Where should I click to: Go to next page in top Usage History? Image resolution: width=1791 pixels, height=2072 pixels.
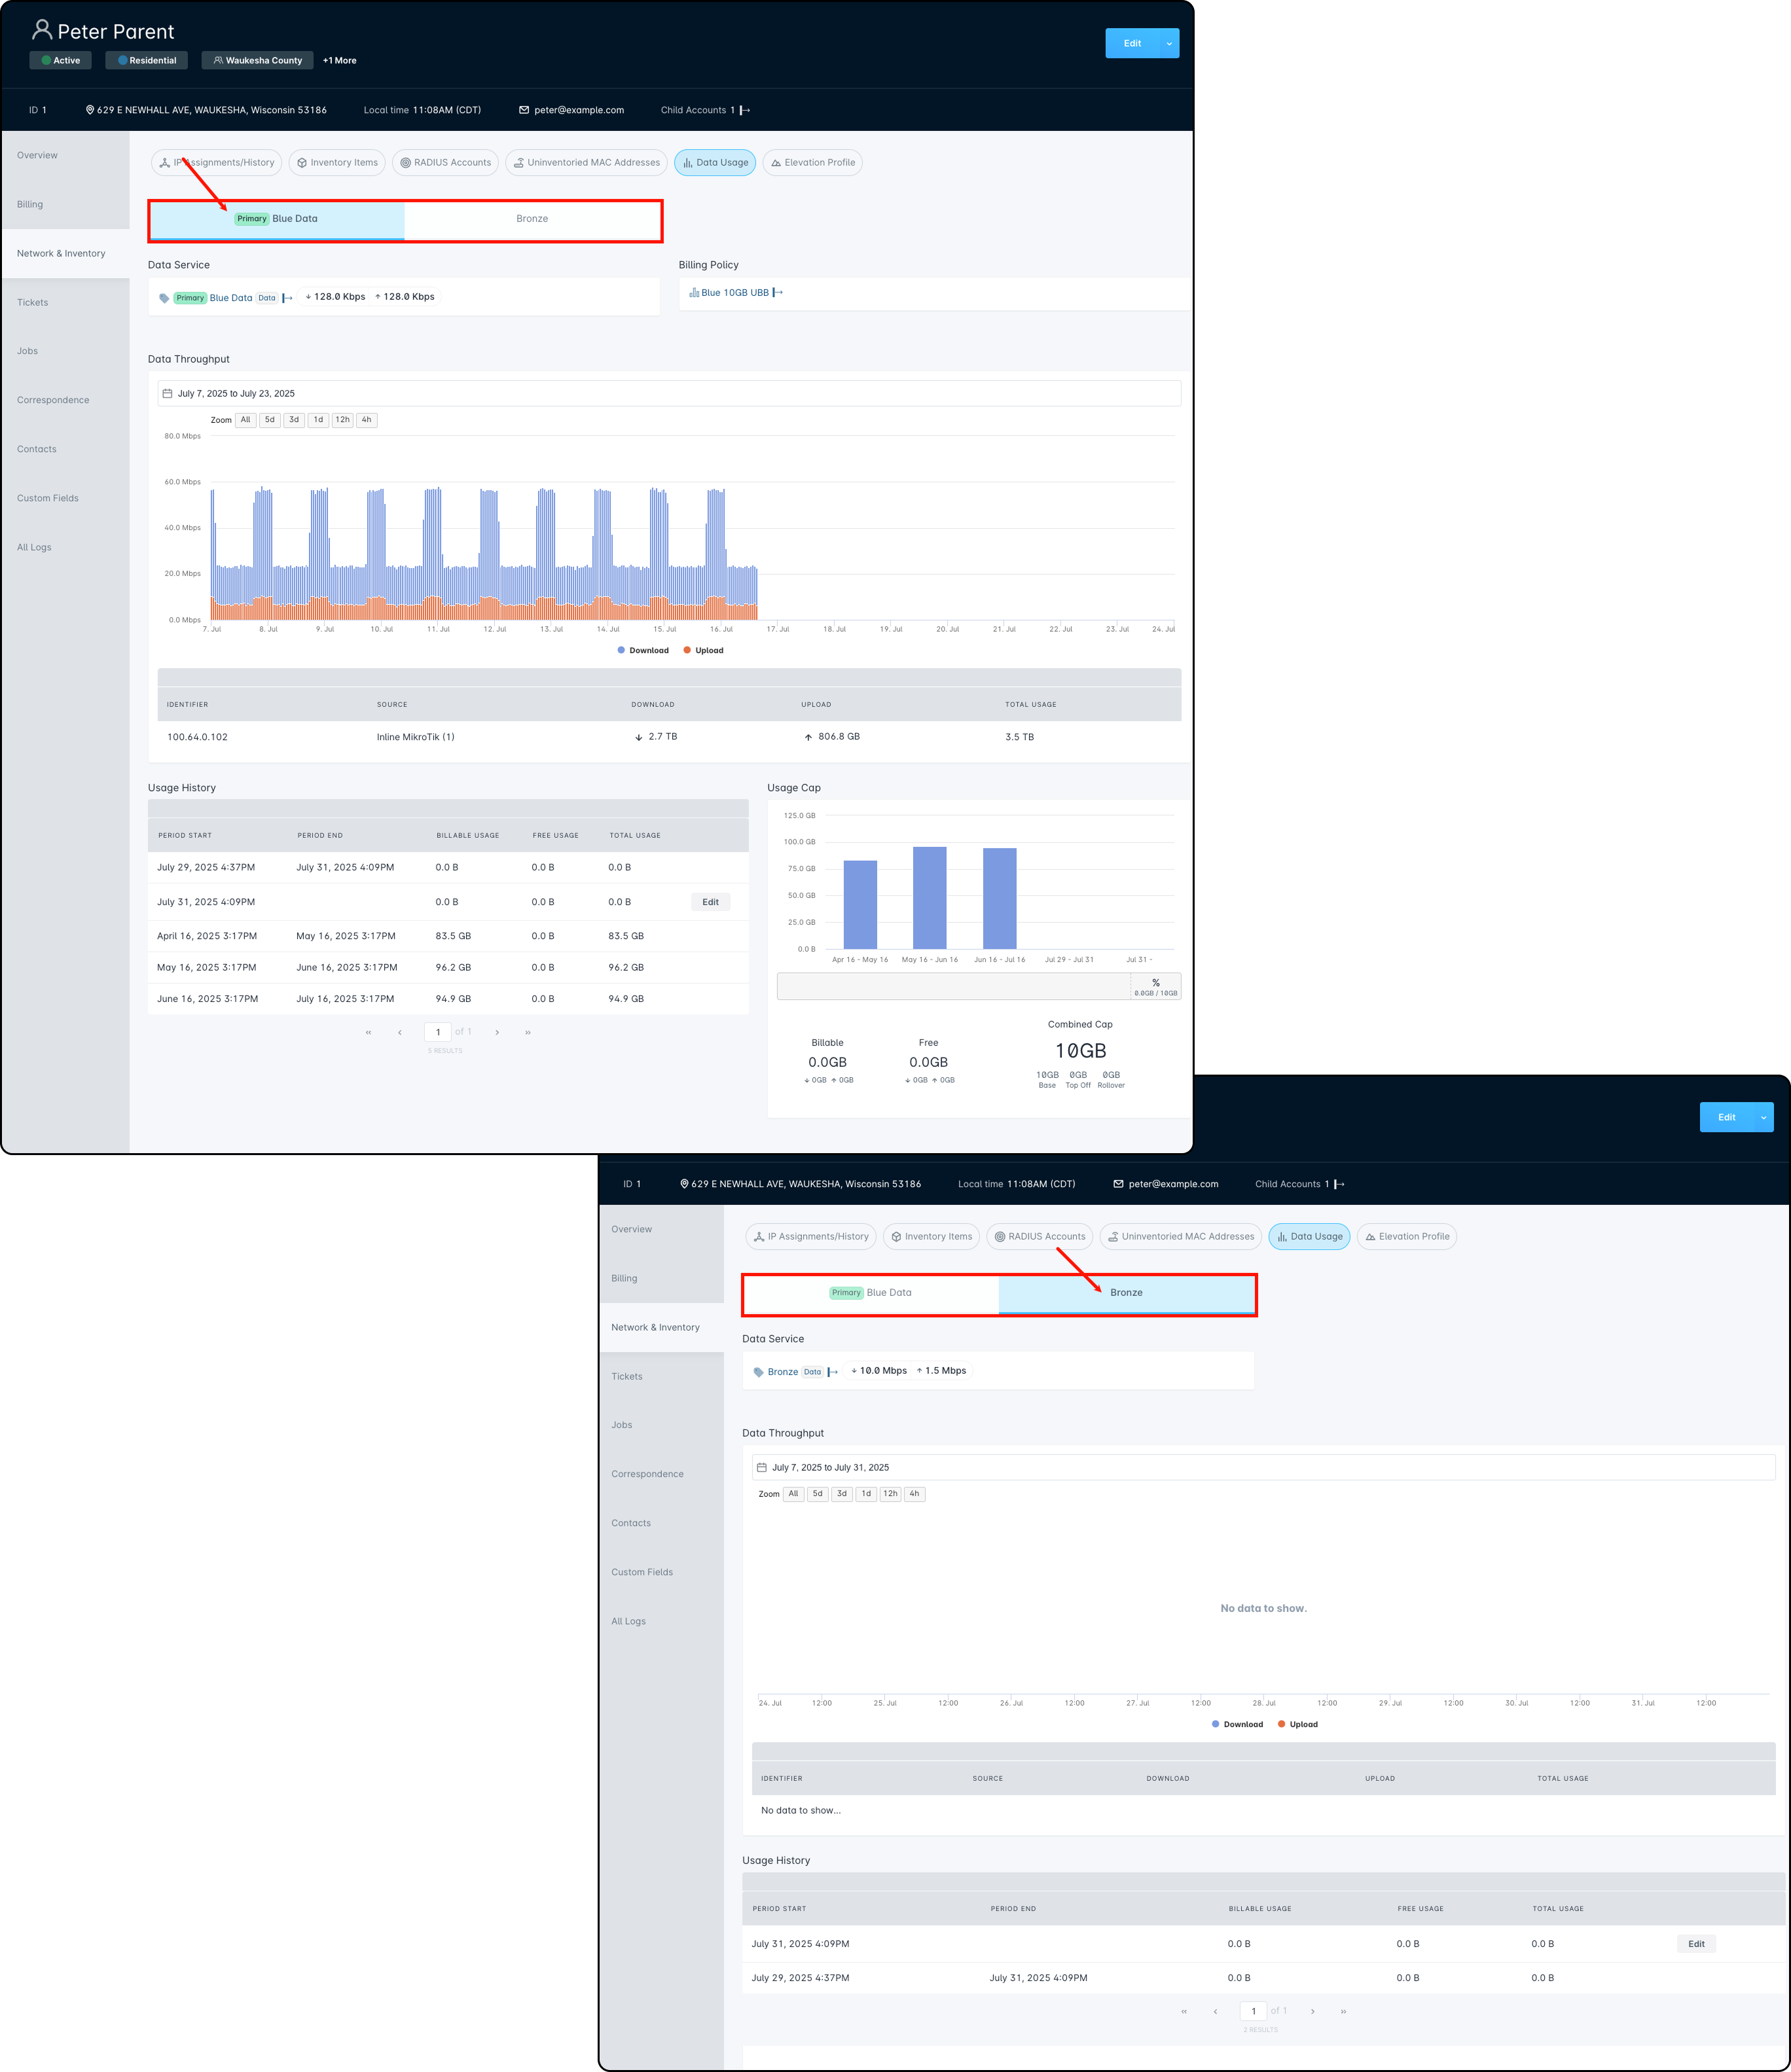497,1032
